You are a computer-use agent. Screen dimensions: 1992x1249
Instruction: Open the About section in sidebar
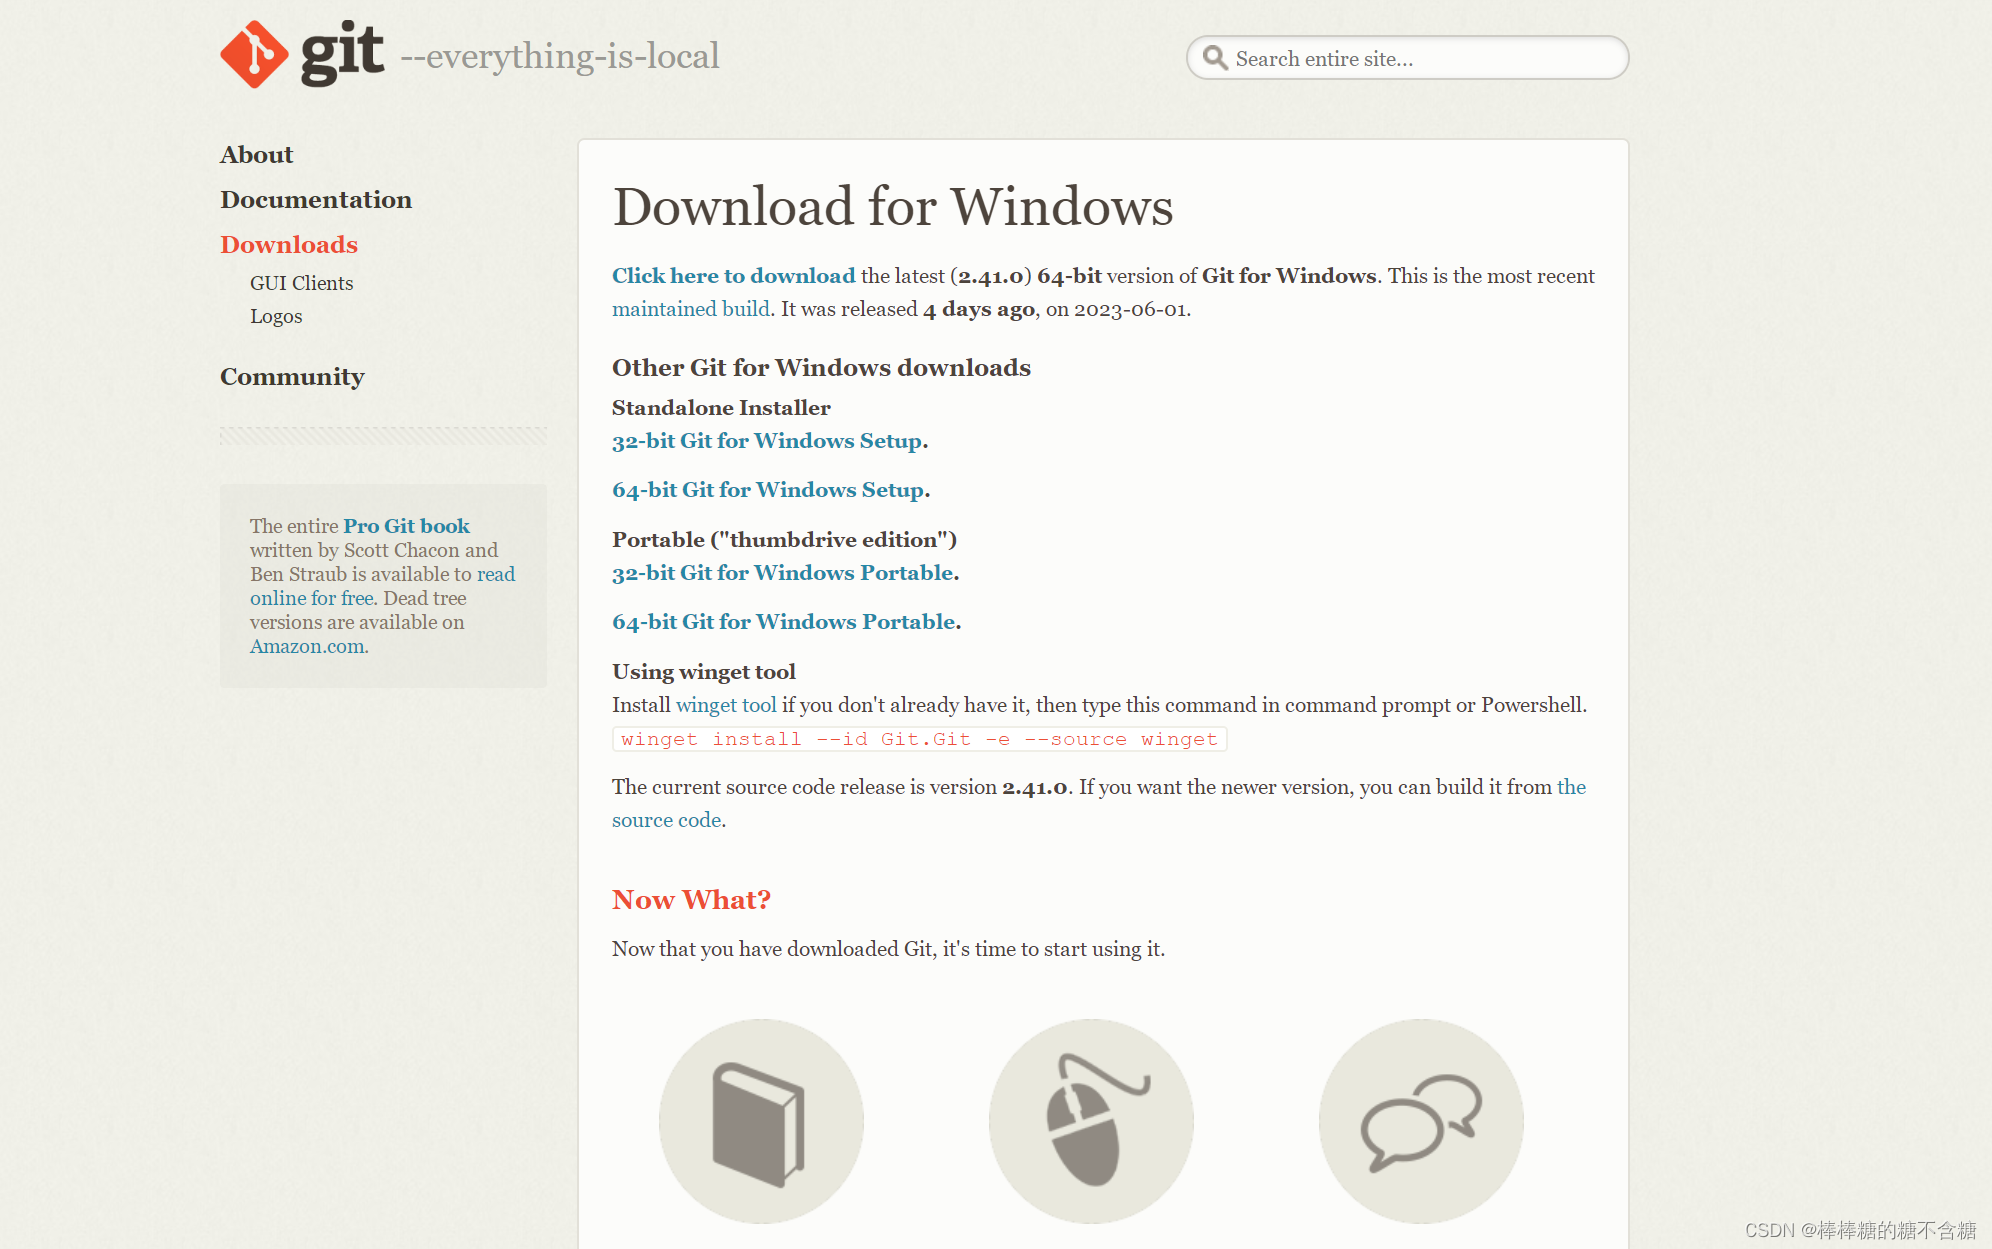[257, 155]
